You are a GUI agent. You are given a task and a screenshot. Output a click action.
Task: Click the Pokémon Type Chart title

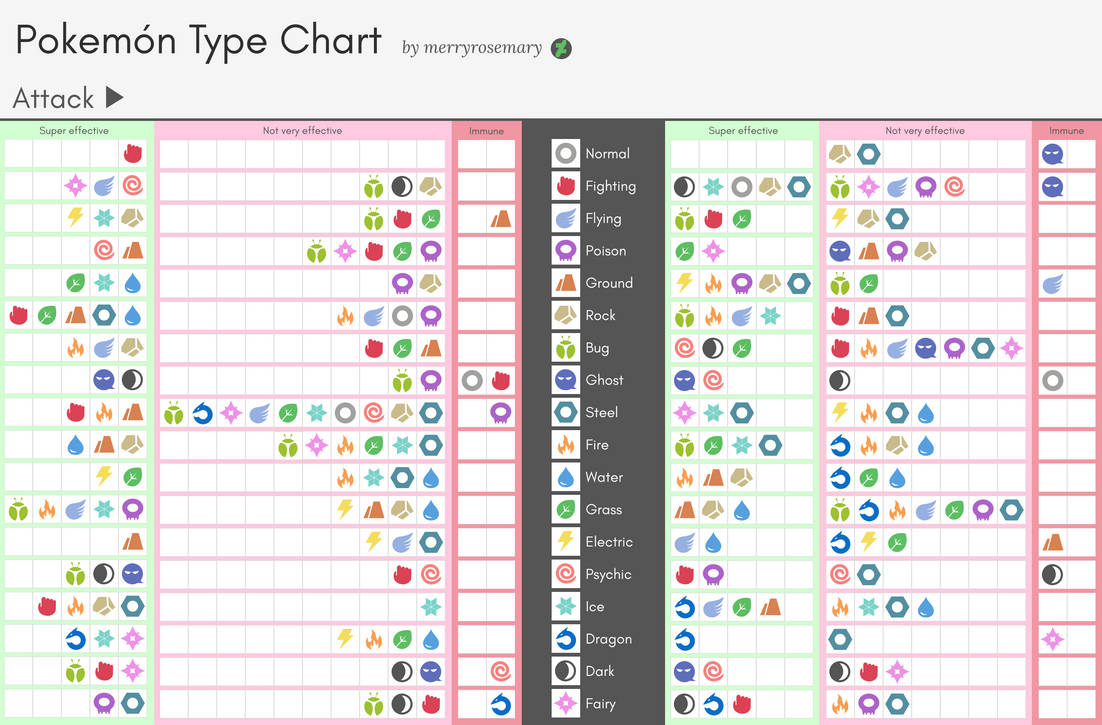pos(199,41)
